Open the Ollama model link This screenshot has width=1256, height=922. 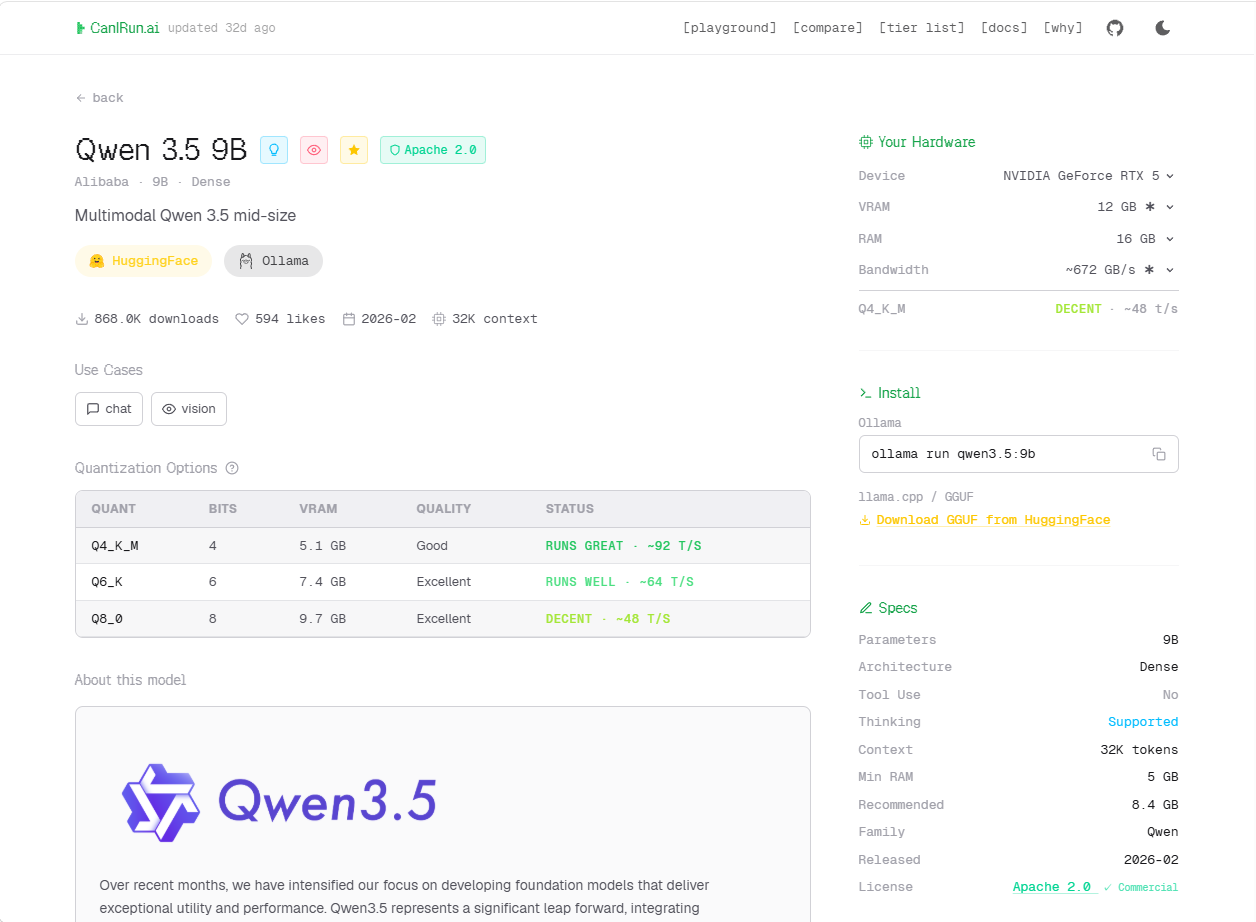(274, 261)
